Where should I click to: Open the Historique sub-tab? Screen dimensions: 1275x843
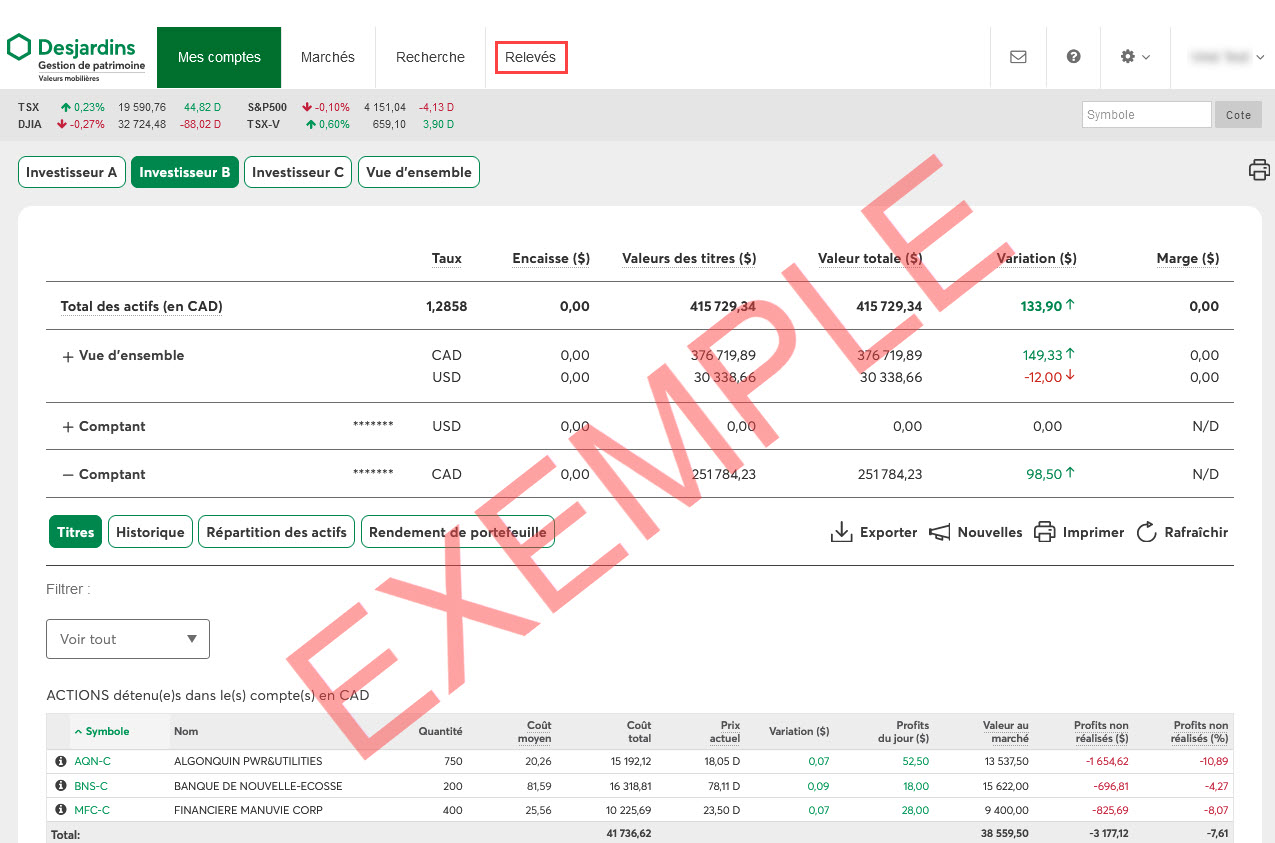pyautogui.click(x=150, y=532)
